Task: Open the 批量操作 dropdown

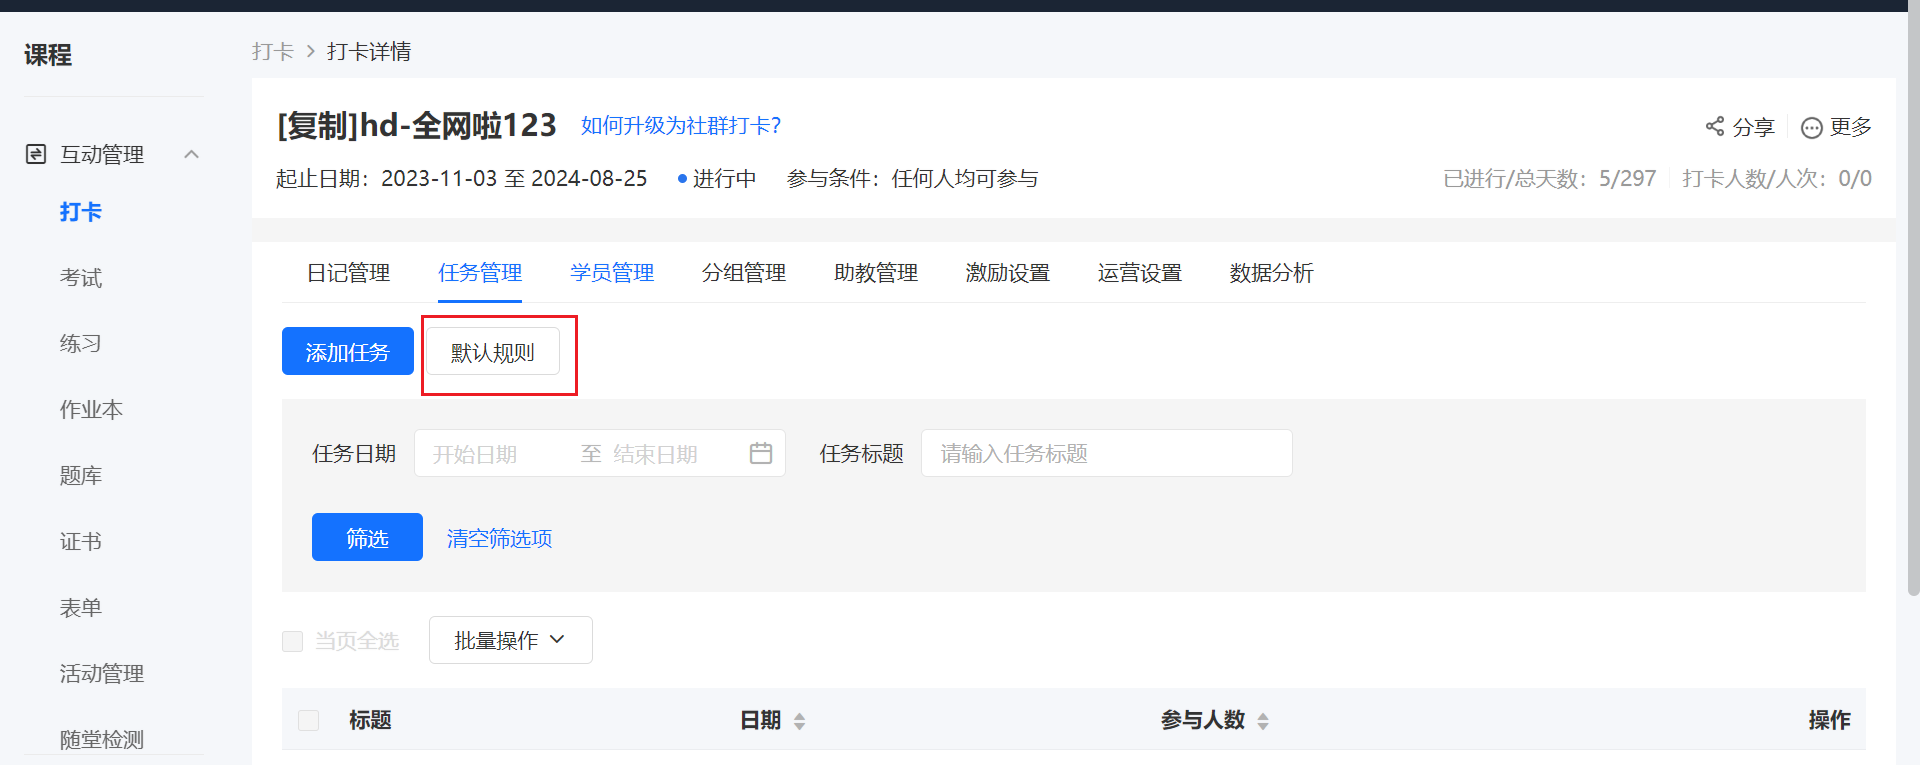Action: pos(511,640)
